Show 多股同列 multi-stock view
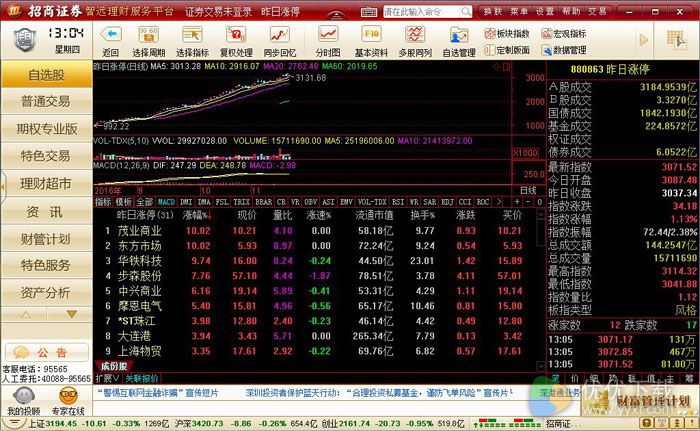This screenshot has width=700, height=431. (x=415, y=41)
